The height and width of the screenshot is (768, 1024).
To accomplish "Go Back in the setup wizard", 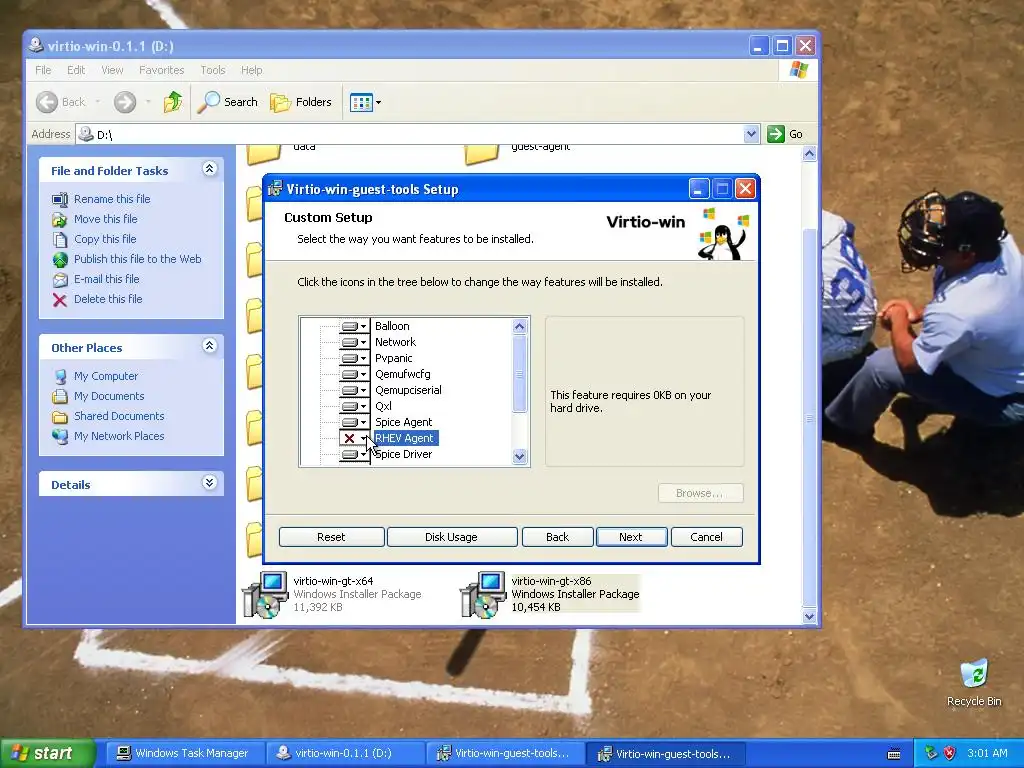I will [557, 537].
